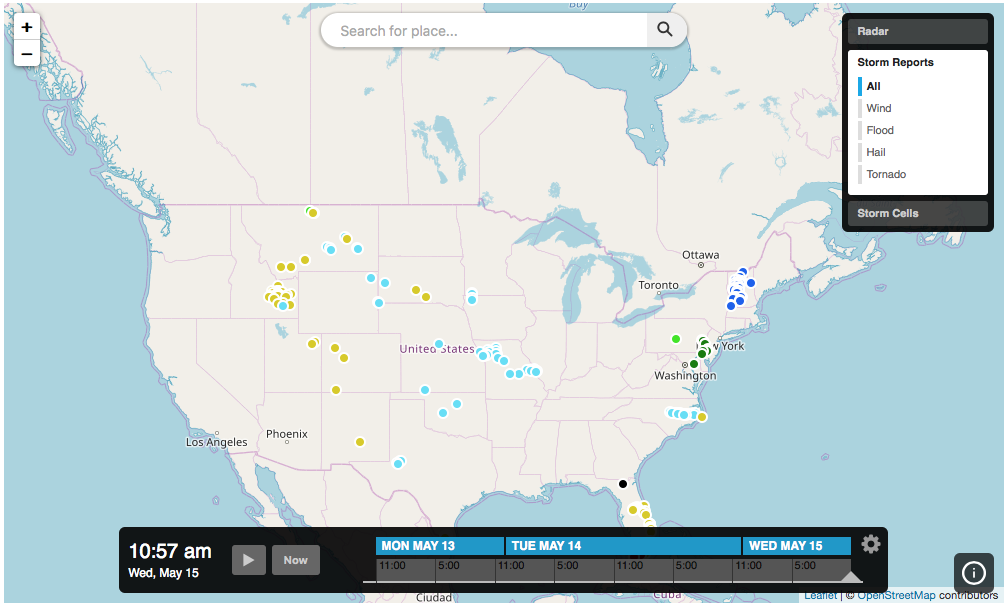
Task: Expand the Storm Cells section
Action: (917, 213)
